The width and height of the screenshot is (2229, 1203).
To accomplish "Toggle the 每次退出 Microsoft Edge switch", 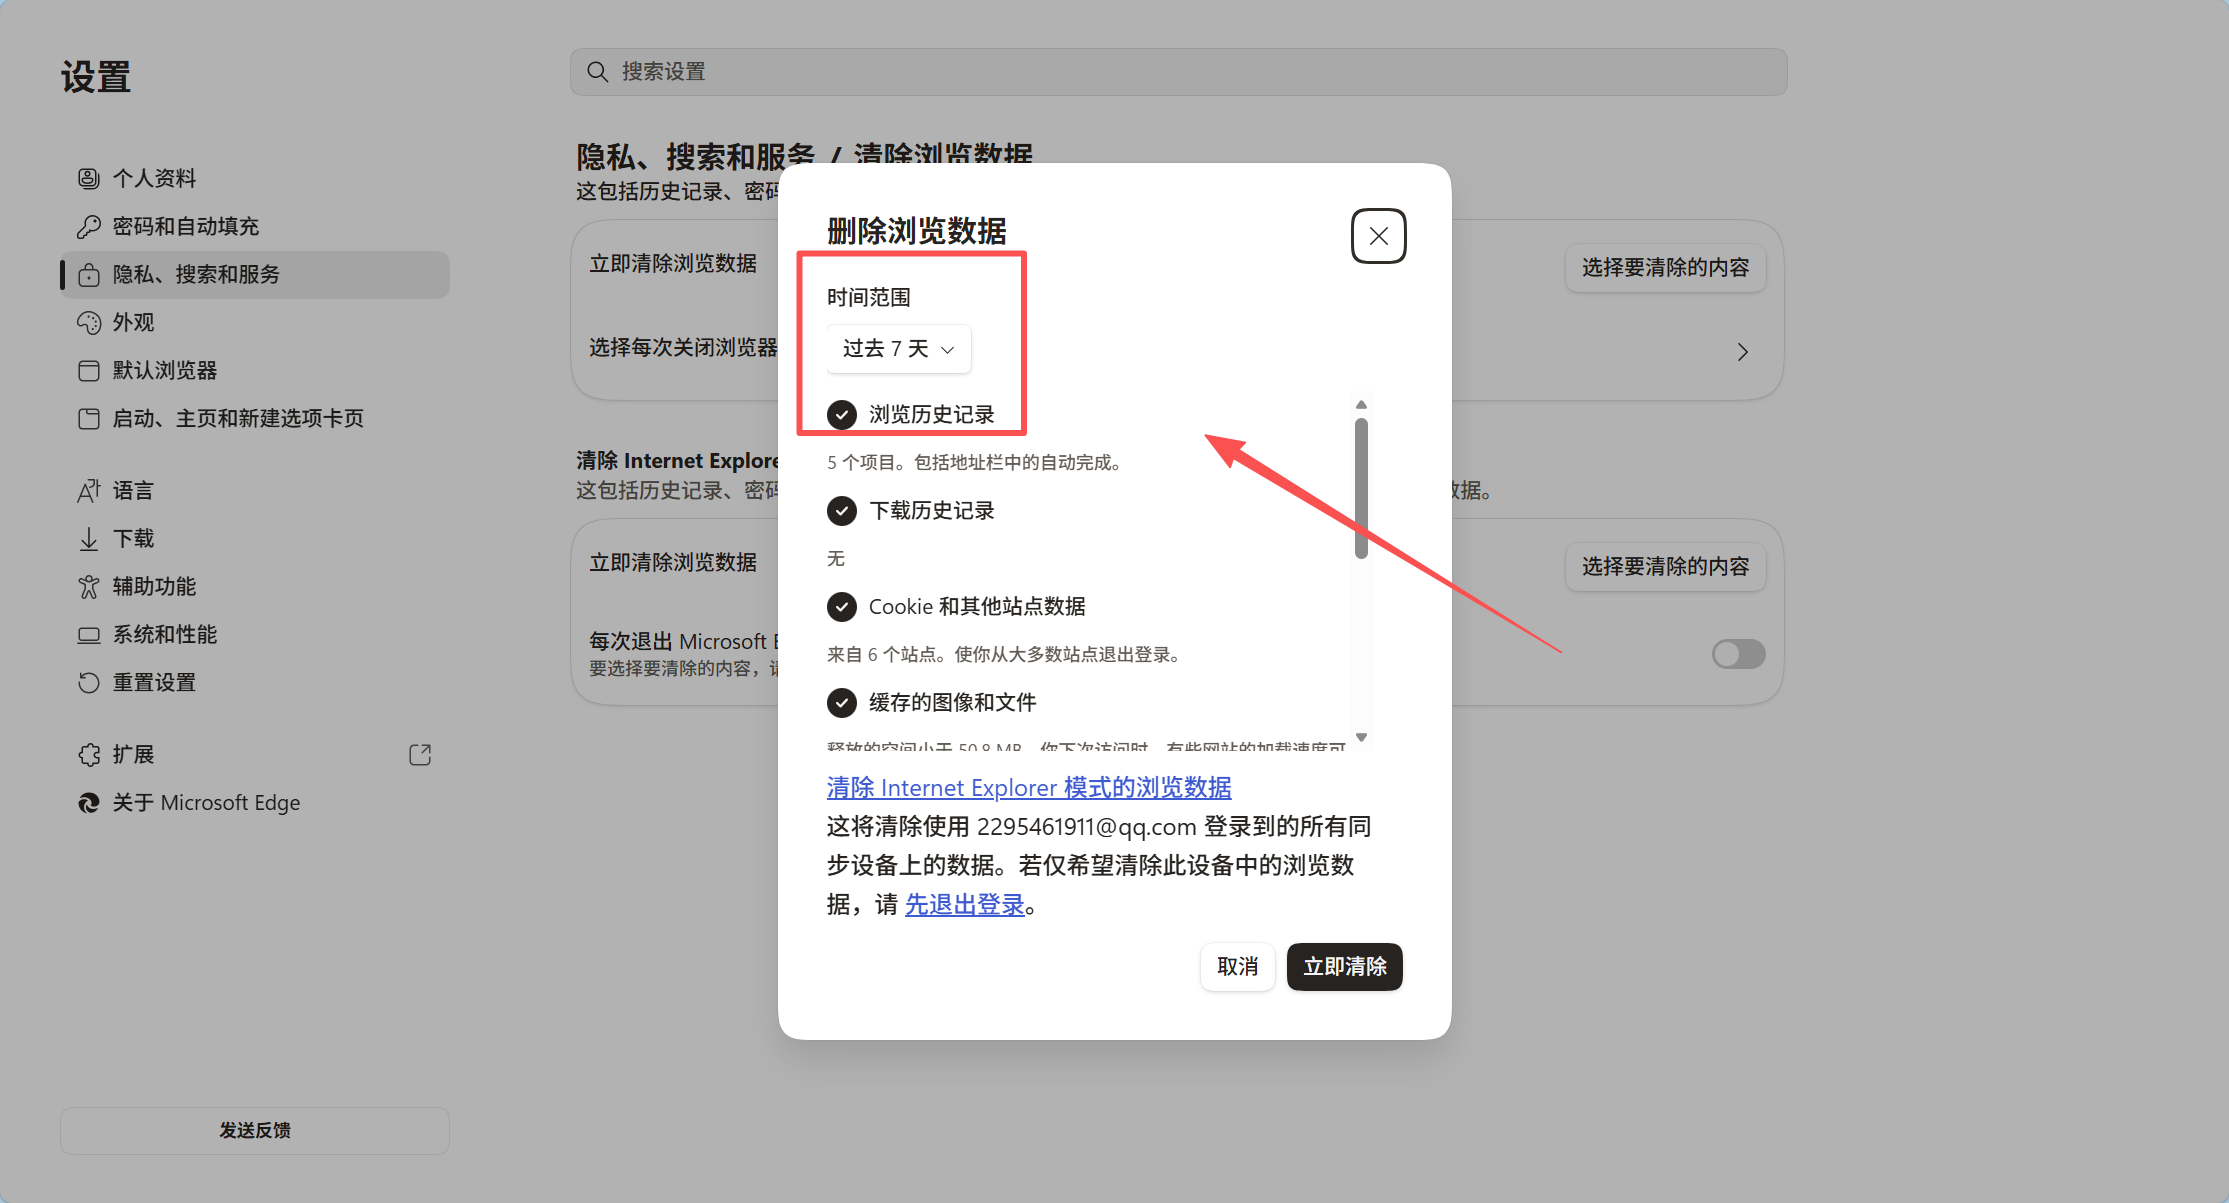I will click(1738, 654).
